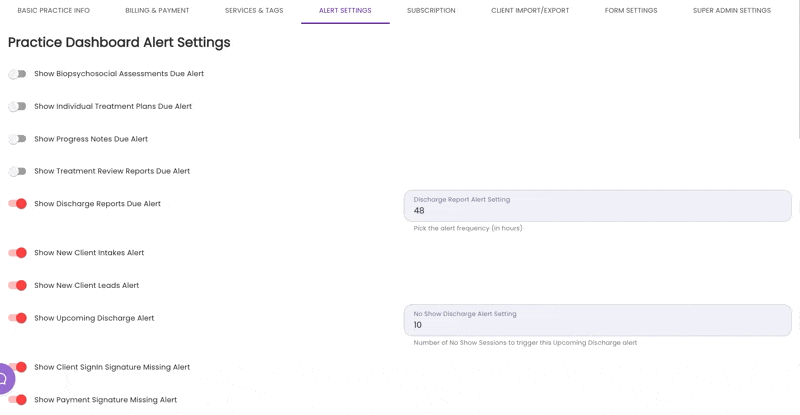This screenshot has width=800, height=415.
Task: Click the page vertical scrollbar
Action: point(798,69)
